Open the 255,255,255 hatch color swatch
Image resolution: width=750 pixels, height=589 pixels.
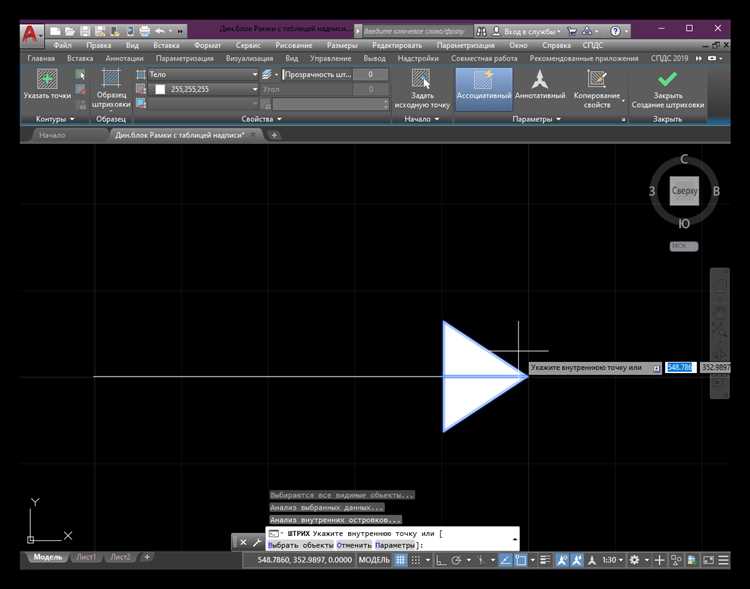point(160,89)
